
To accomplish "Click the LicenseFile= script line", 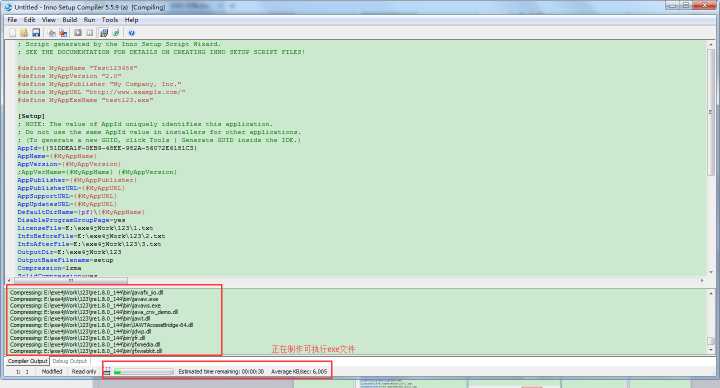I will pyautogui.click(x=85, y=228).
